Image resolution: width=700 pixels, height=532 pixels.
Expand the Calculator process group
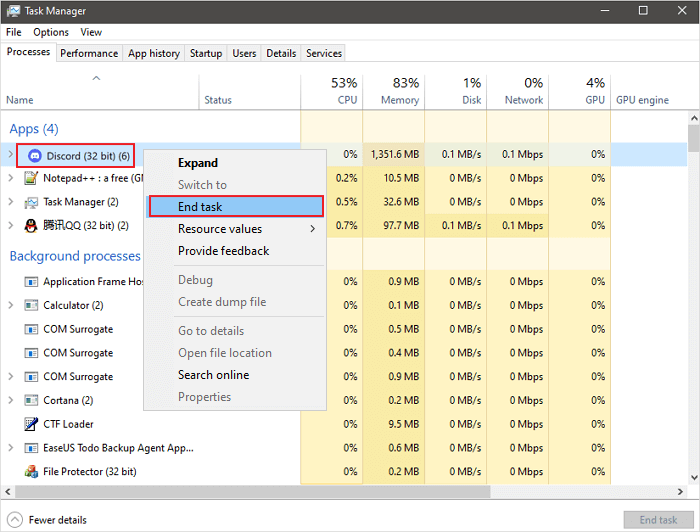coord(11,306)
